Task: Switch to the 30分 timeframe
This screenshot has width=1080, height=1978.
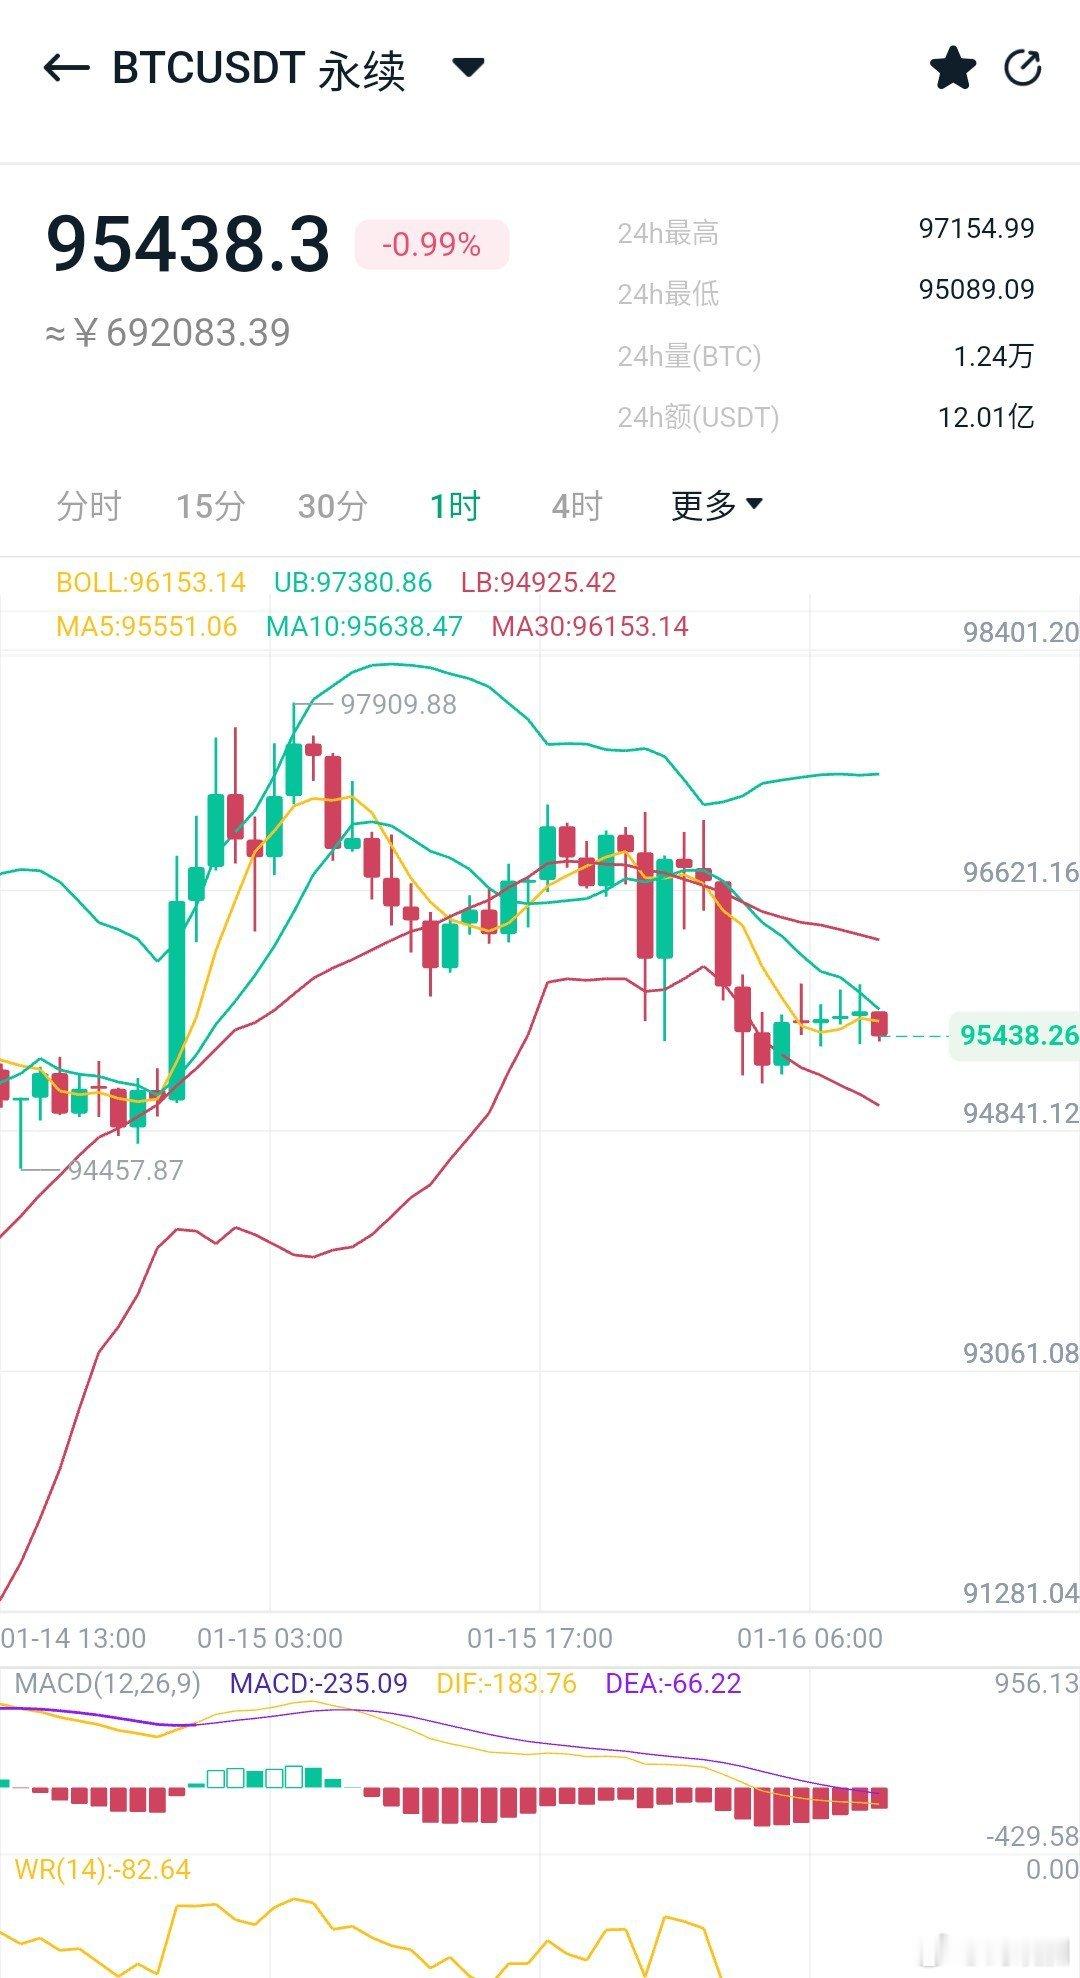Action: click(333, 506)
